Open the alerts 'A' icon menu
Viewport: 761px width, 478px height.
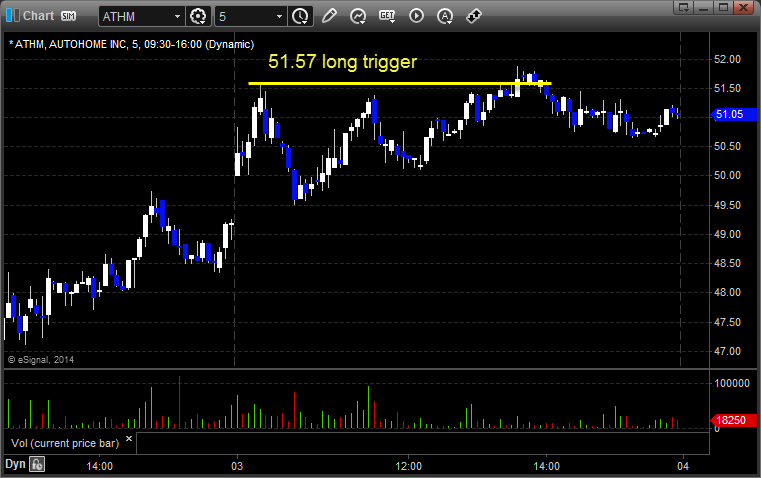[x=445, y=16]
